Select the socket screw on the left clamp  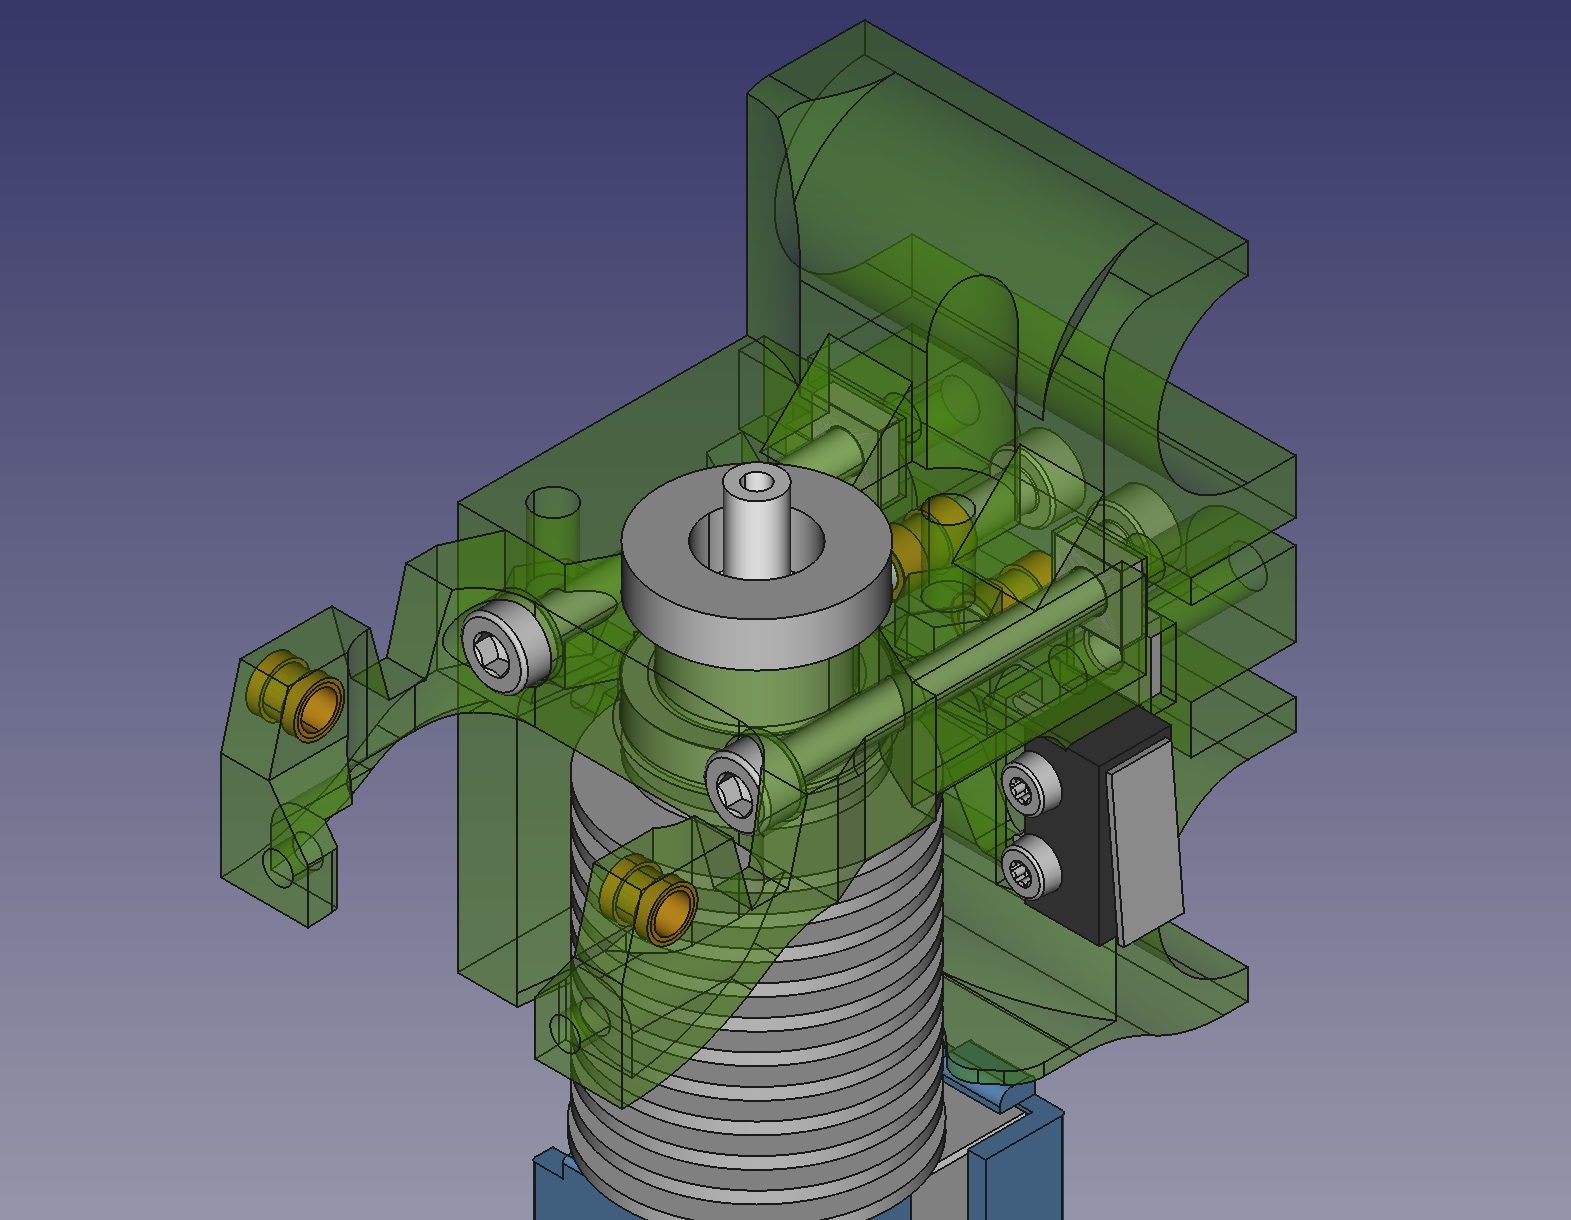tap(508, 648)
